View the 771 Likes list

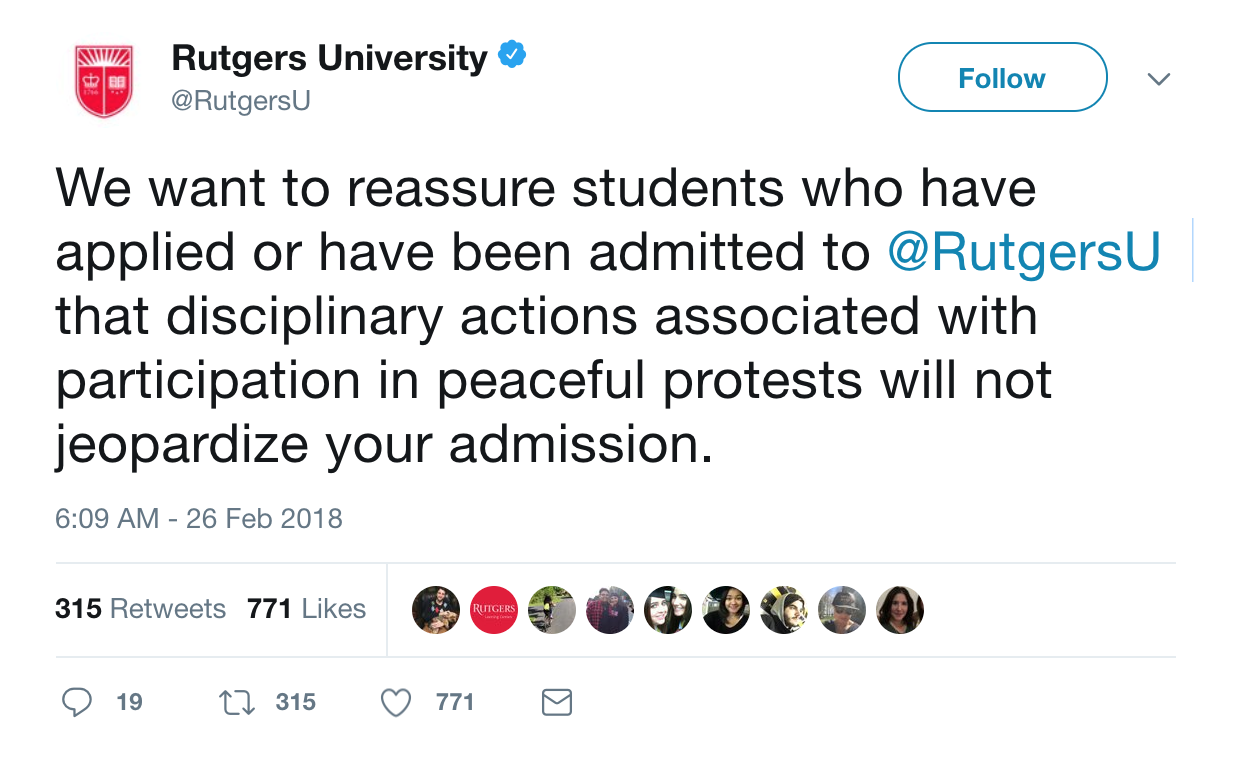click(306, 609)
